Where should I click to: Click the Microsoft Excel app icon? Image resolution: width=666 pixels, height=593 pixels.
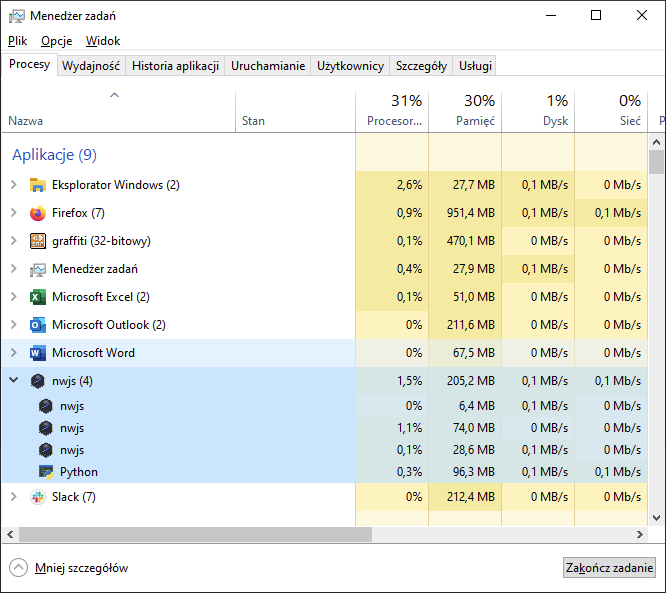pos(38,297)
